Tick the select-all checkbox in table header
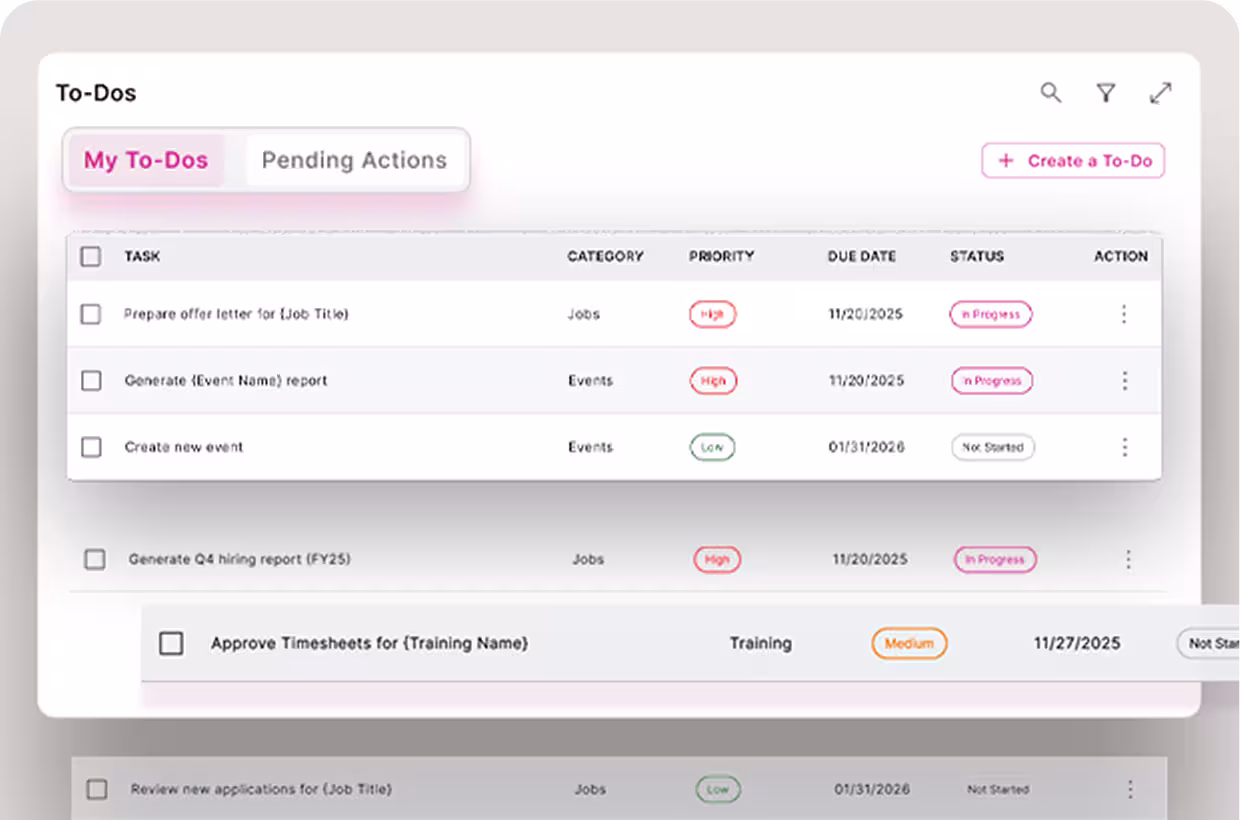This screenshot has width=1240, height=820. [91, 257]
